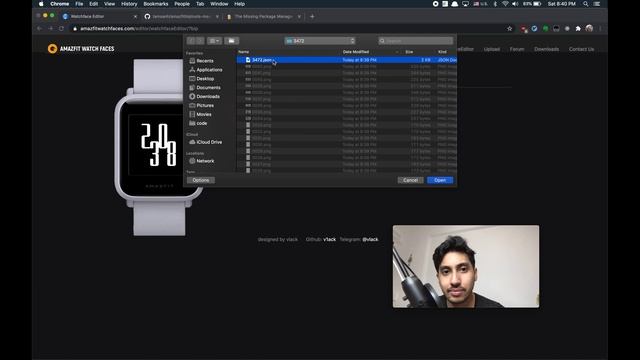640x360 pixels.
Task: Click the Options button in the dialog
Action: point(201,180)
